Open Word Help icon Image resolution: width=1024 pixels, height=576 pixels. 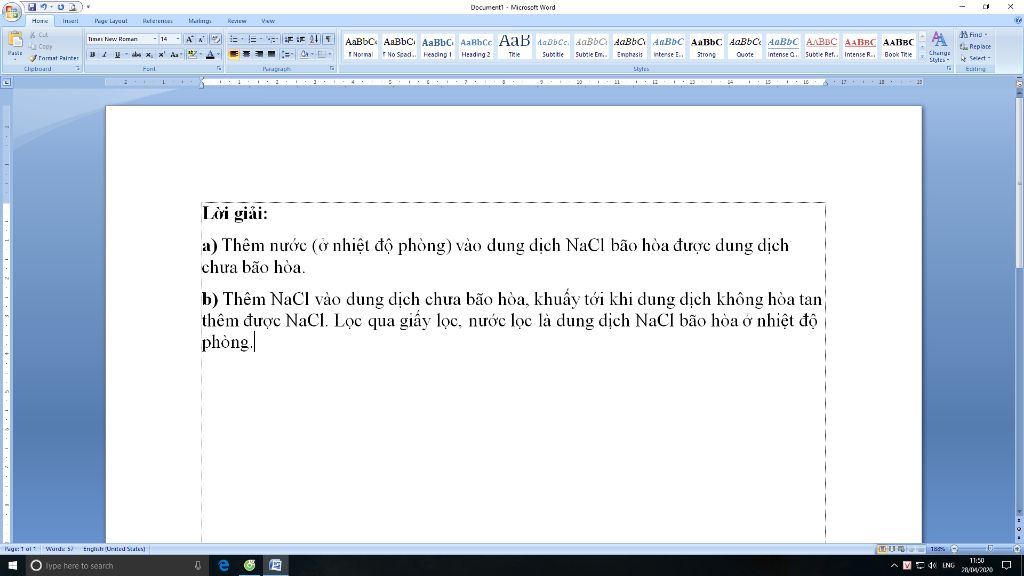[1017, 21]
